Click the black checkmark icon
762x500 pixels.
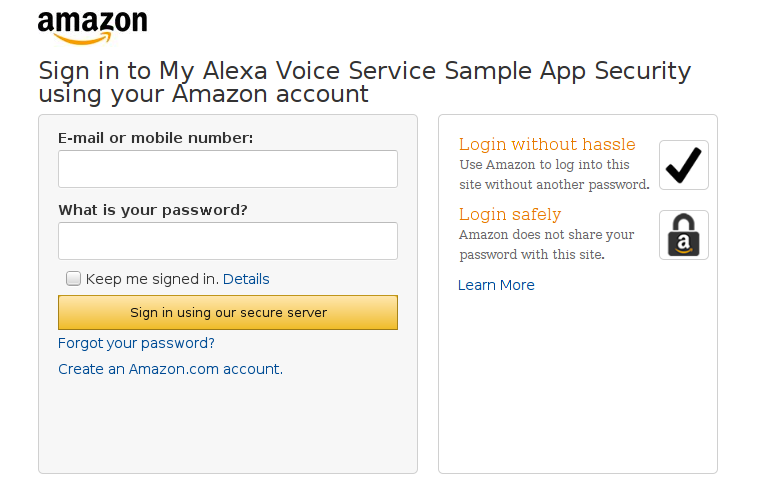point(683,165)
